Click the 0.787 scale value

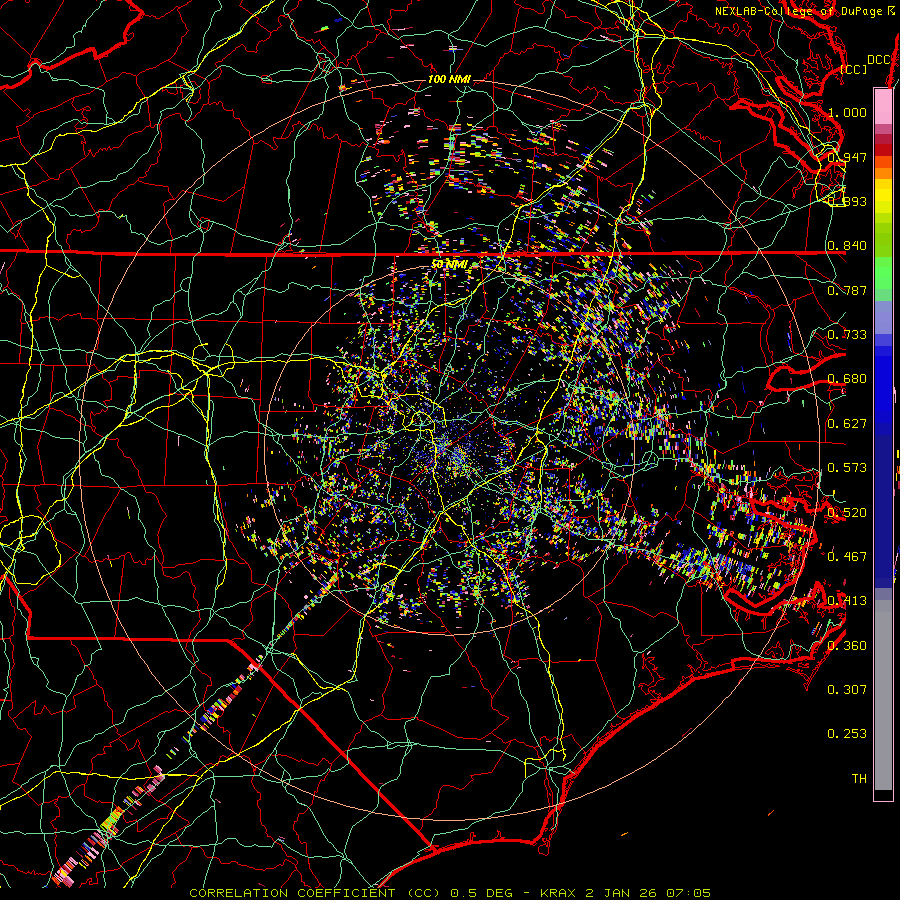coord(847,290)
